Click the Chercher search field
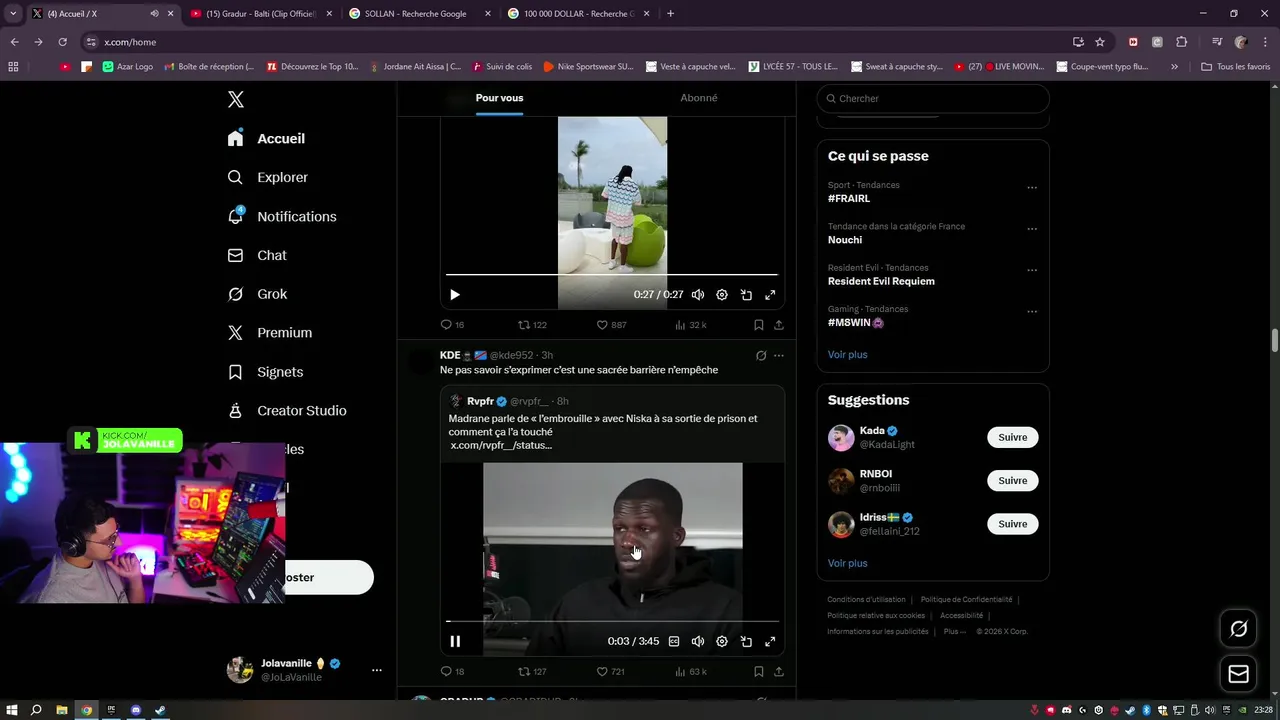Viewport: 1280px width, 720px height. [x=933, y=98]
